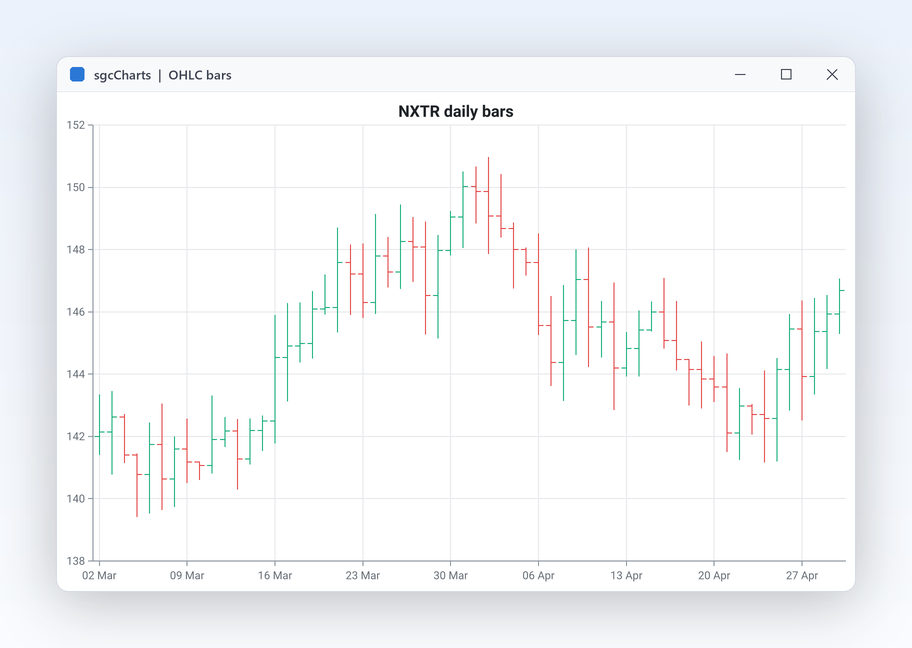
Task: Click the '30 Mar' x-axis label
Action: pyautogui.click(x=450, y=575)
